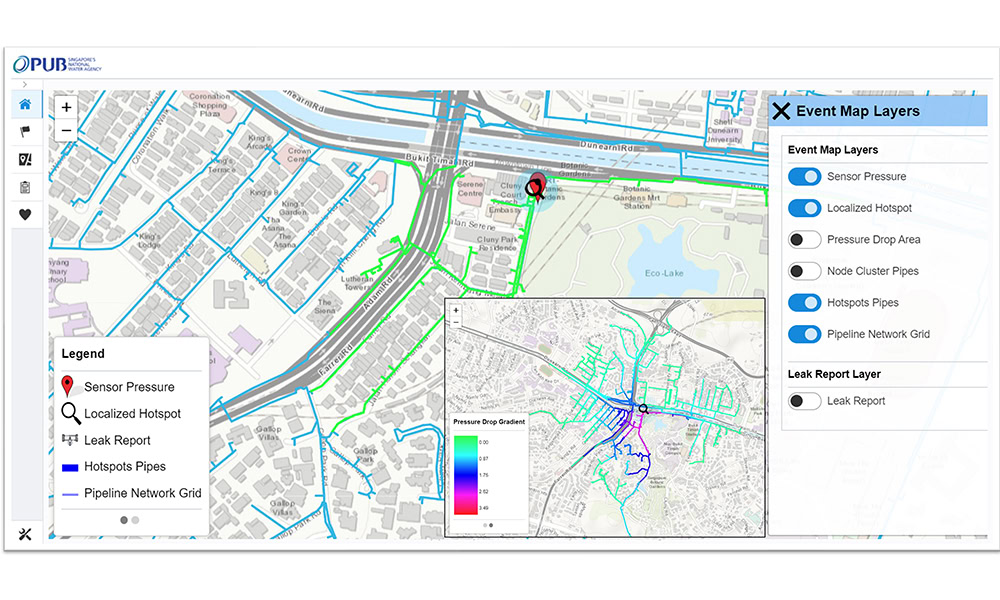This screenshot has width=1000, height=600.
Task: Zoom in on the main map
Action: [66, 107]
